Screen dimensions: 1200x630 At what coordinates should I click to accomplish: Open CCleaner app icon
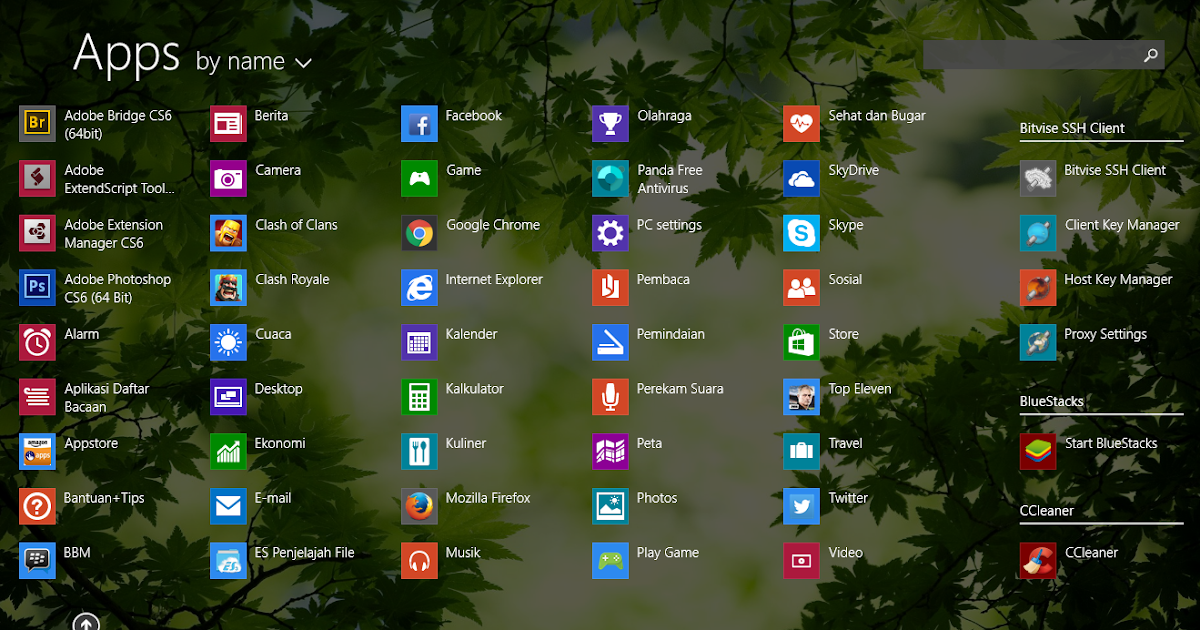tap(1038, 561)
